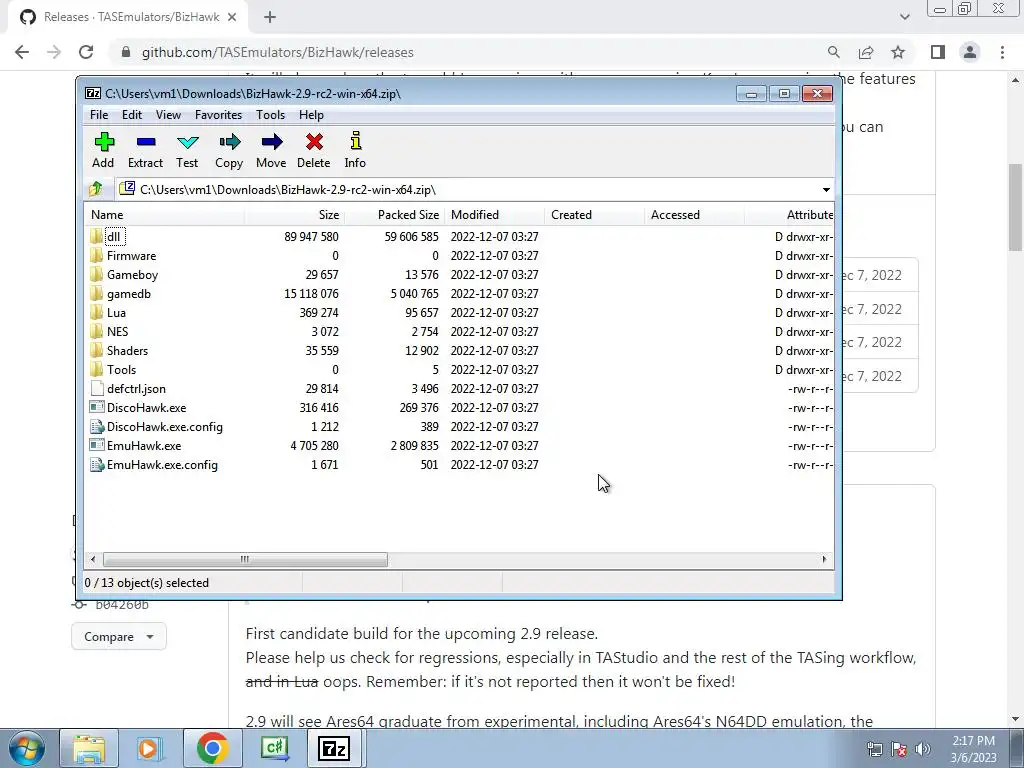The image size is (1024, 768).
Task: Open the Help menu
Action: coord(312,115)
